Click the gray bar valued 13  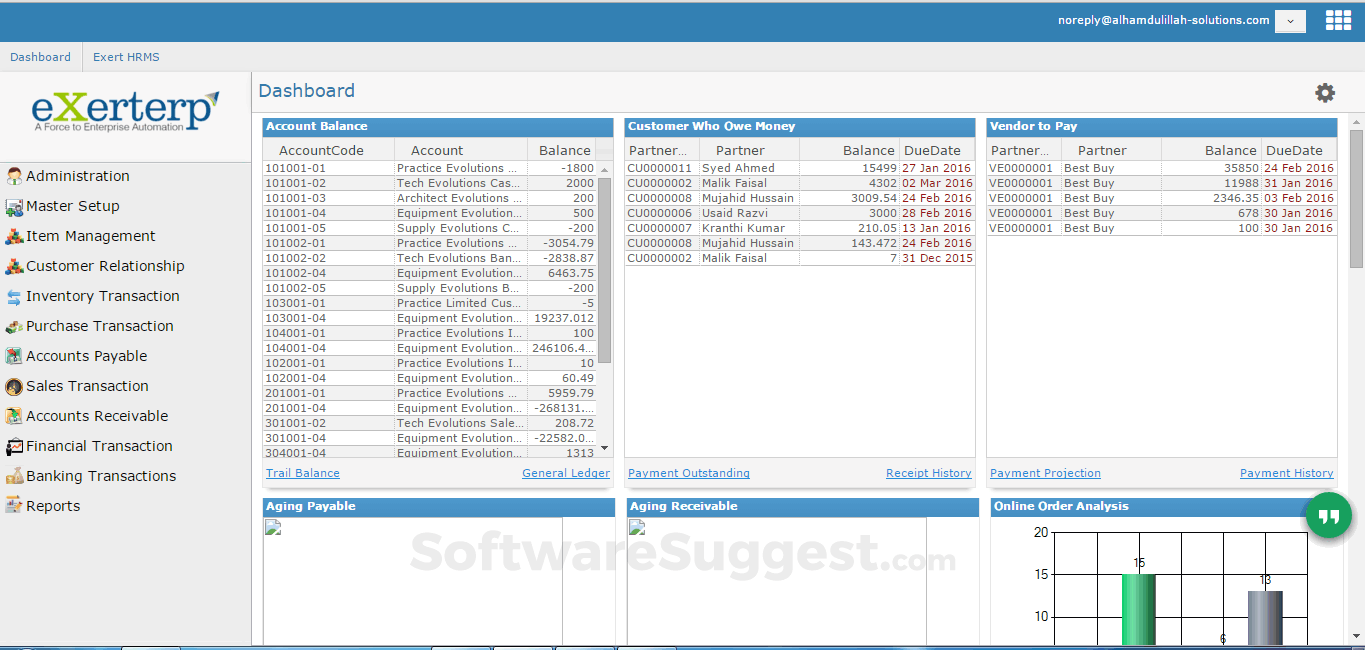click(x=1265, y=617)
